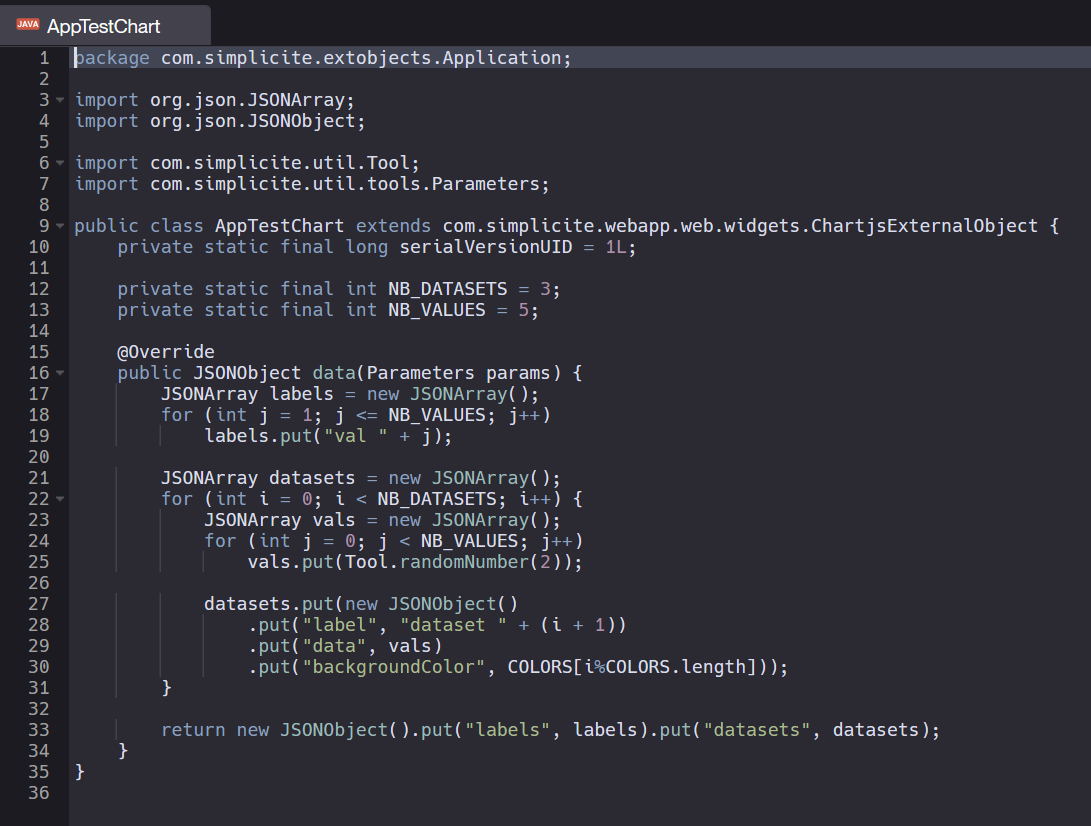This screenshot has height=826, width=1091.
Task: Click line number 20 in the gutter
Action: [38, 457]
